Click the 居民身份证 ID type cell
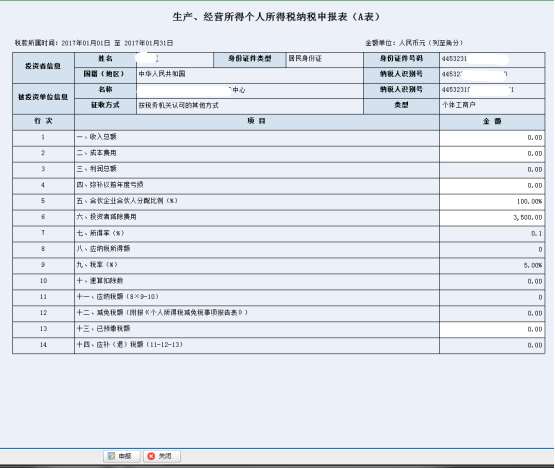Viewport: 555px width, 469px height. coord(325,59)
